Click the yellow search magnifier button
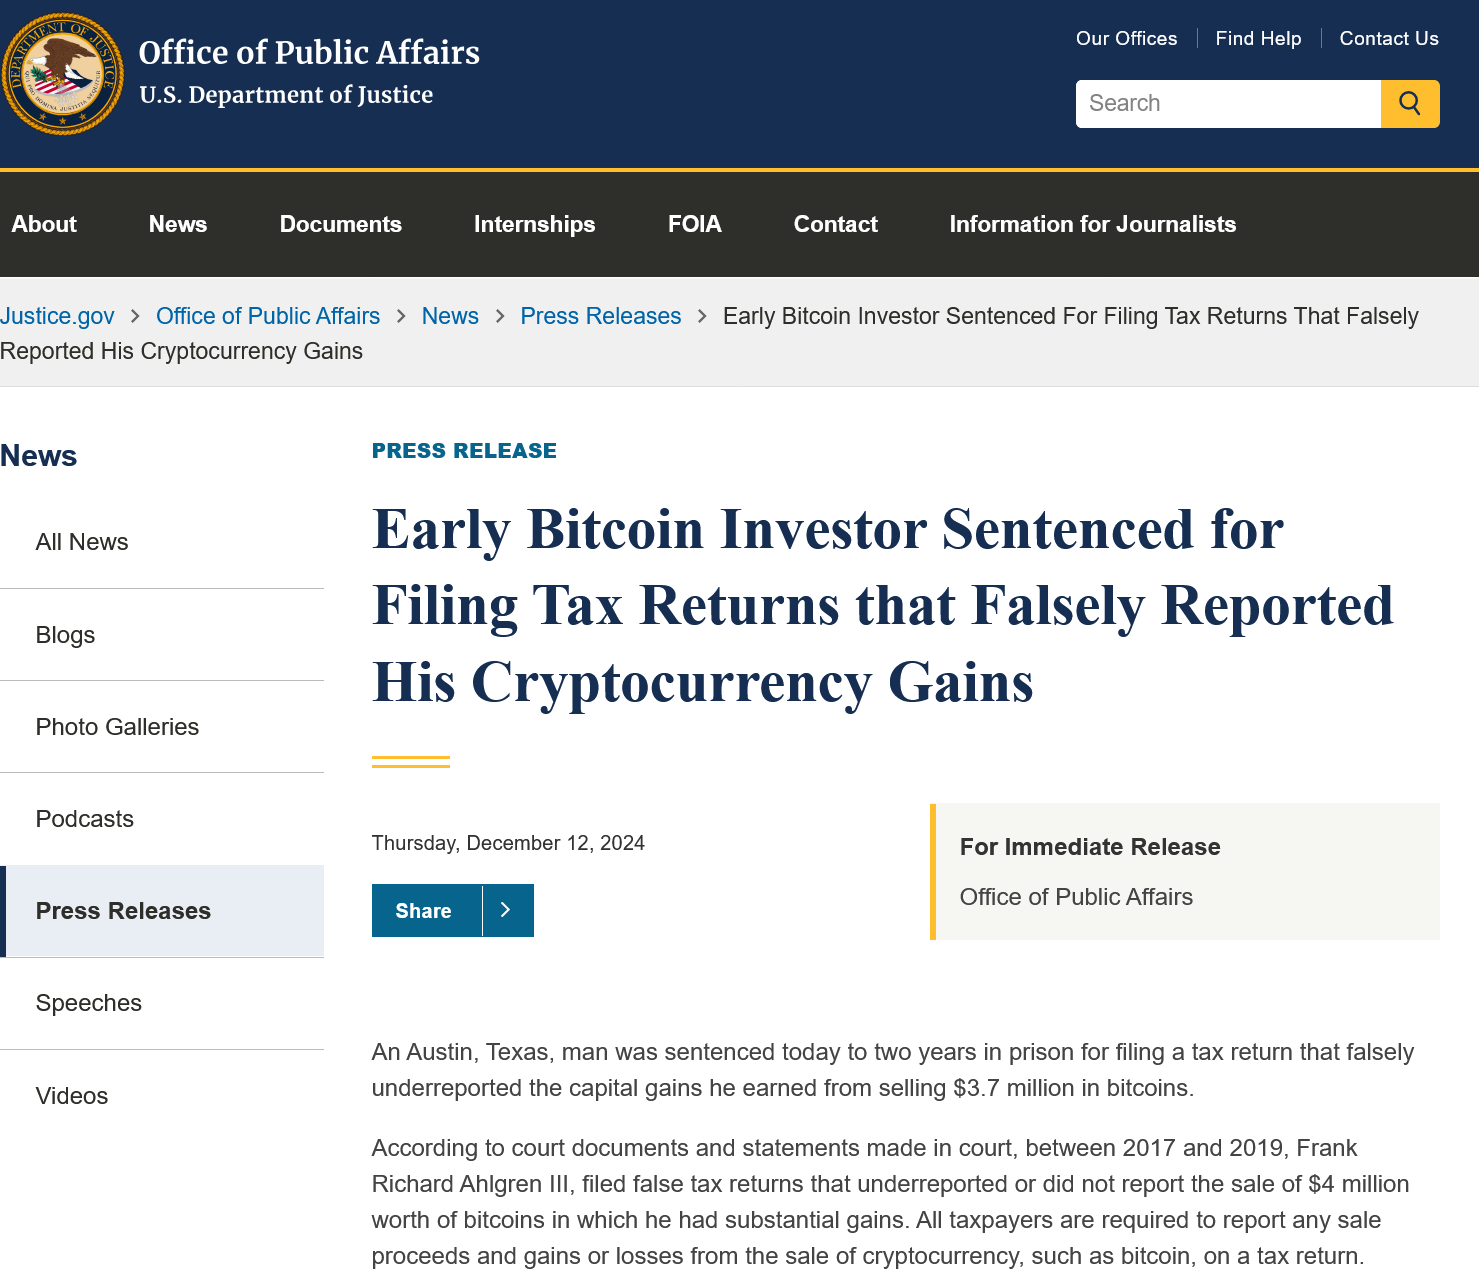The width and height of the screenshot is (1479, 1281). [x=1410, y=104]
